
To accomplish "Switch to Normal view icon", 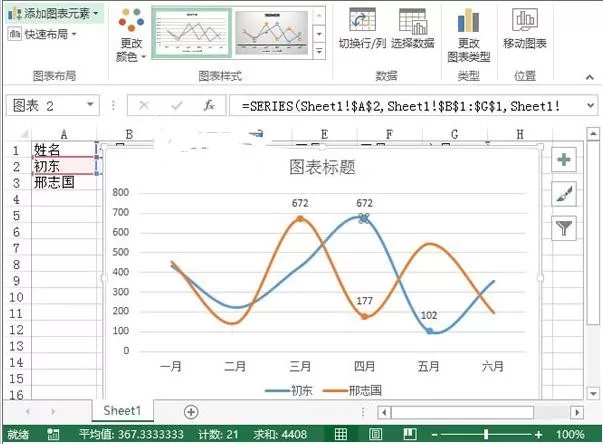I will click(341, 434).
